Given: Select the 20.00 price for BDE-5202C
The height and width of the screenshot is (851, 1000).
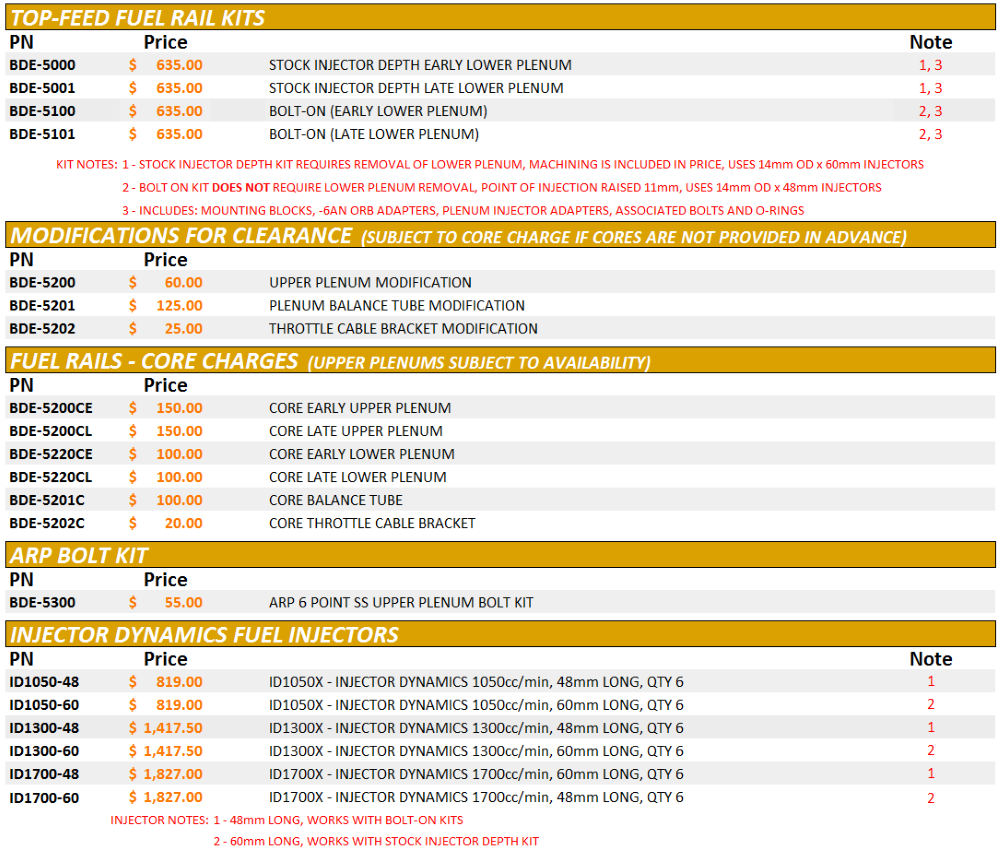Looking at the screenshot, I should pyautogui.click(x=184, y=523).
